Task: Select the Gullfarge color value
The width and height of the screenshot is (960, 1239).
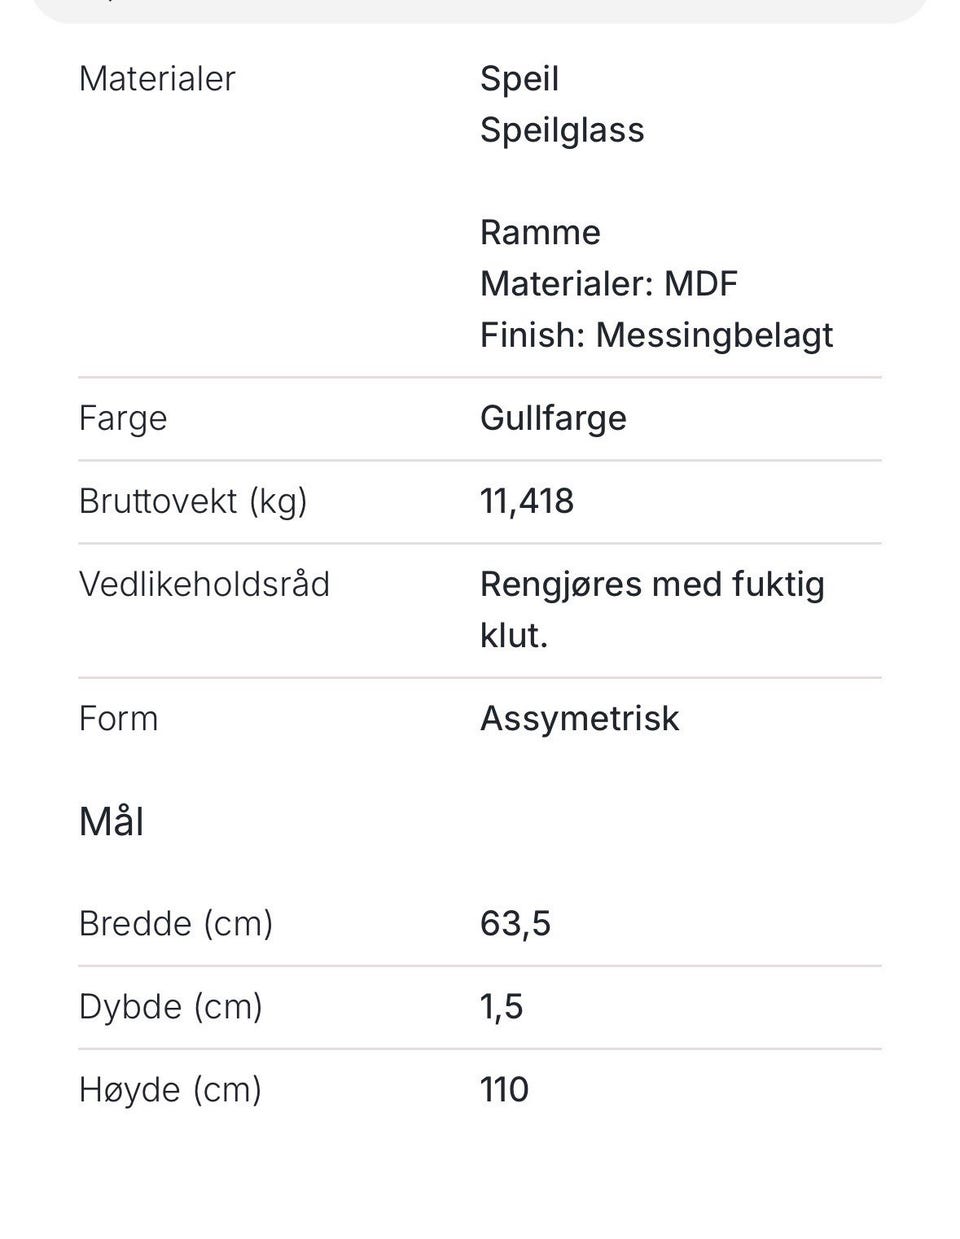Action: pos(553,418)
